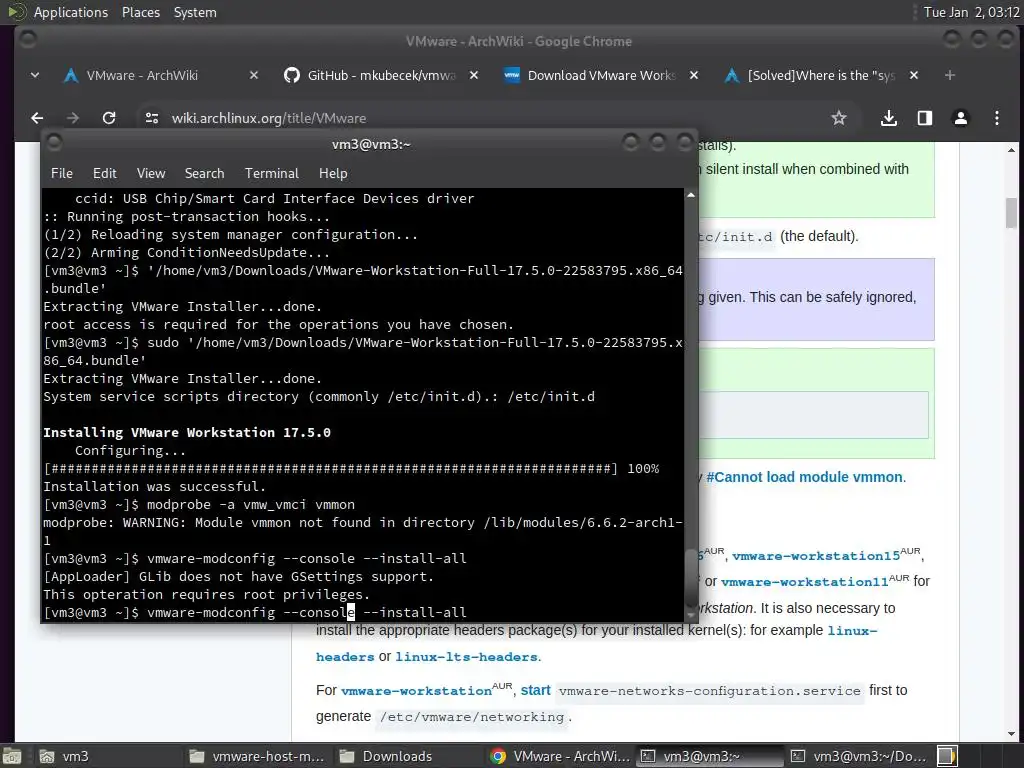Image resolution: width=1024 pixels, height=768 pixels.
Task: Switch to VMware - ArchWi... Chrome taskbar item
Action: (560, 756)
